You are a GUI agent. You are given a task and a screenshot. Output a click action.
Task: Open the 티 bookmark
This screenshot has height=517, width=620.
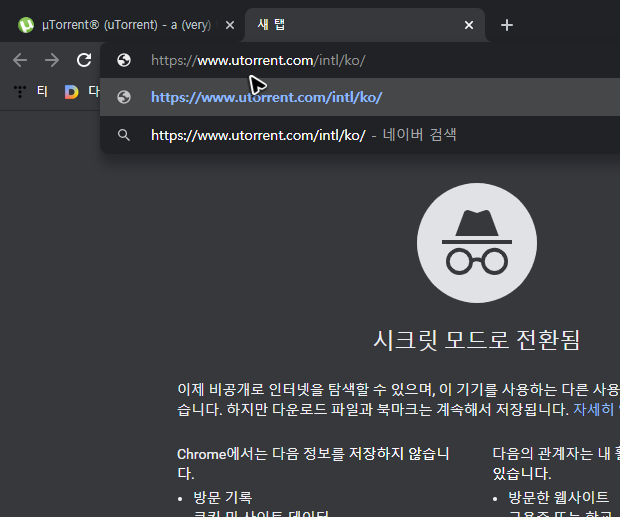pos(42,92)
